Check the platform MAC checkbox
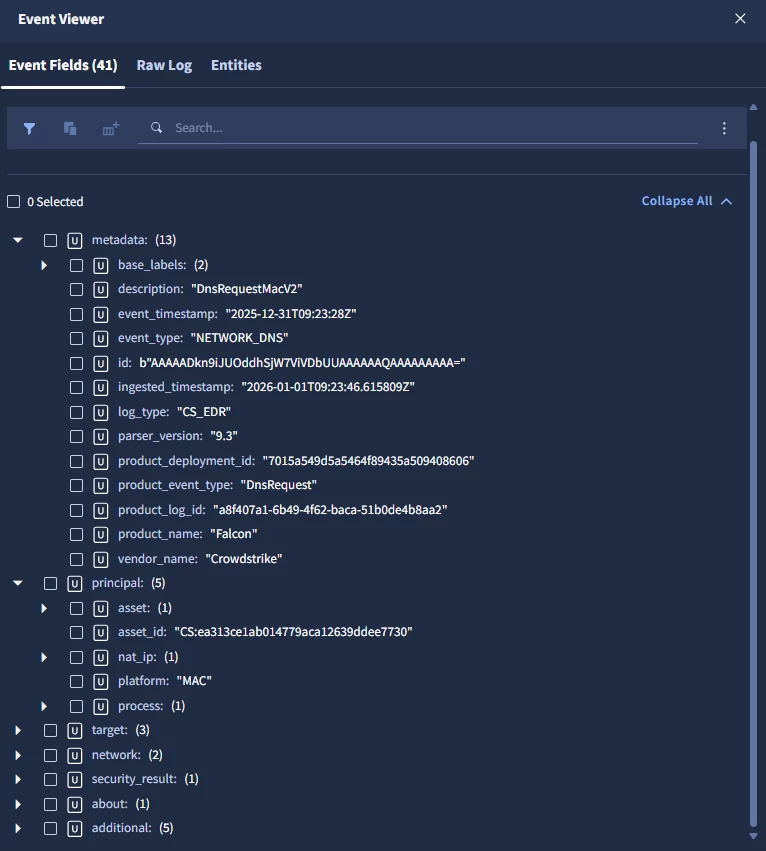This screenshot has height=851, width=766. pyautogui.click(x=77, y=682)
